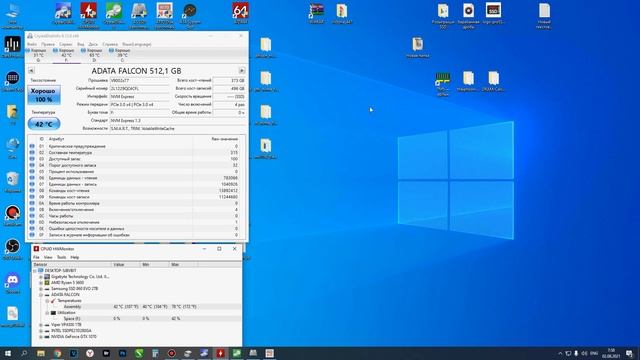Image resolution: width=640 pixels, height=360 pixels.
Task: Open the taskbar search magnifier
Action: [24, 353]
